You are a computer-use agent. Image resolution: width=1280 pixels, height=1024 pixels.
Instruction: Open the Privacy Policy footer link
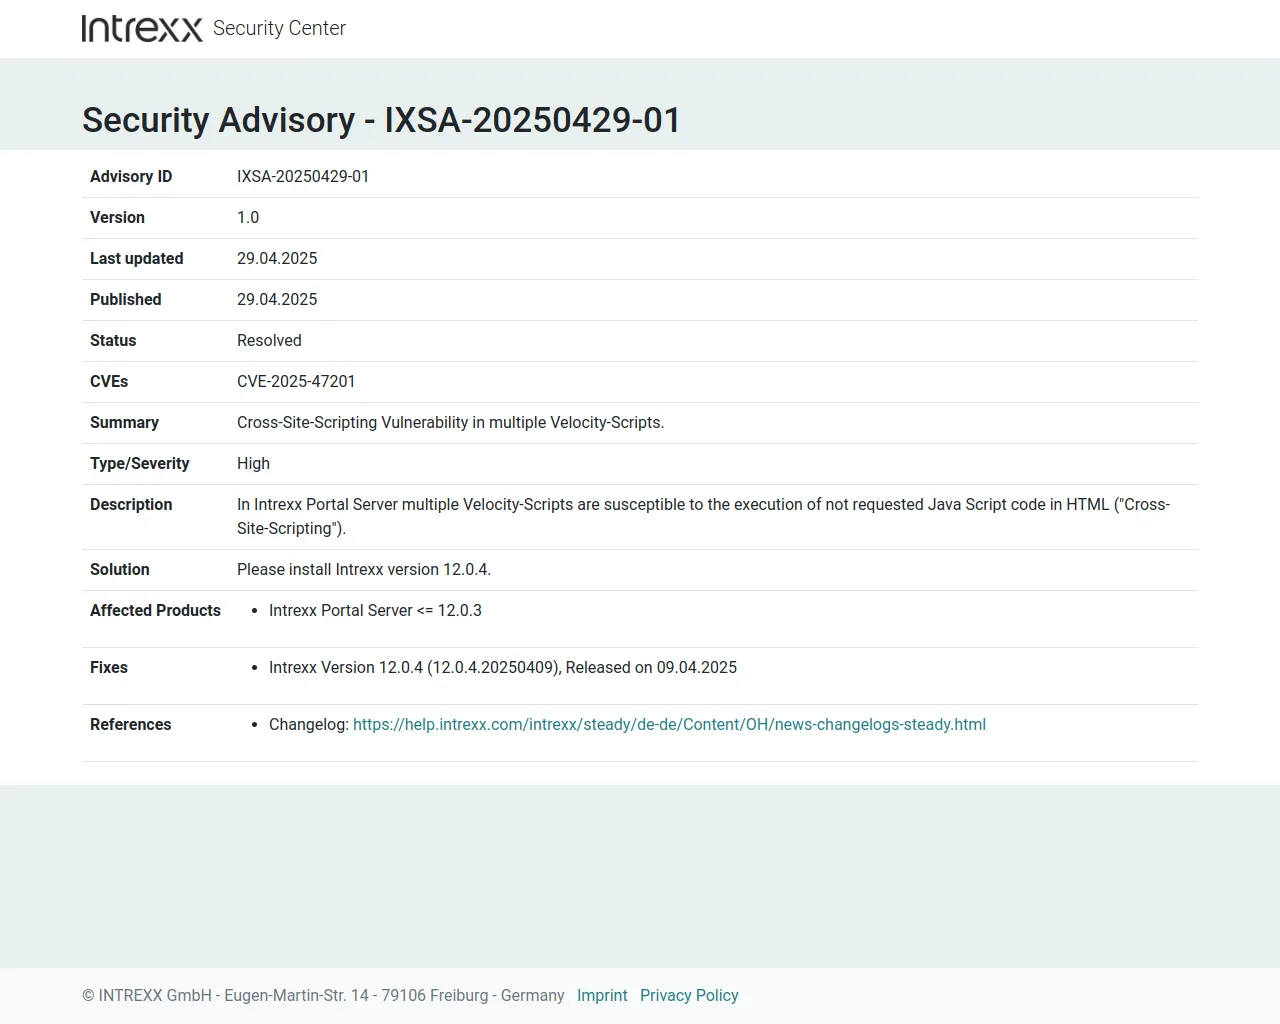tap(689, 995)
